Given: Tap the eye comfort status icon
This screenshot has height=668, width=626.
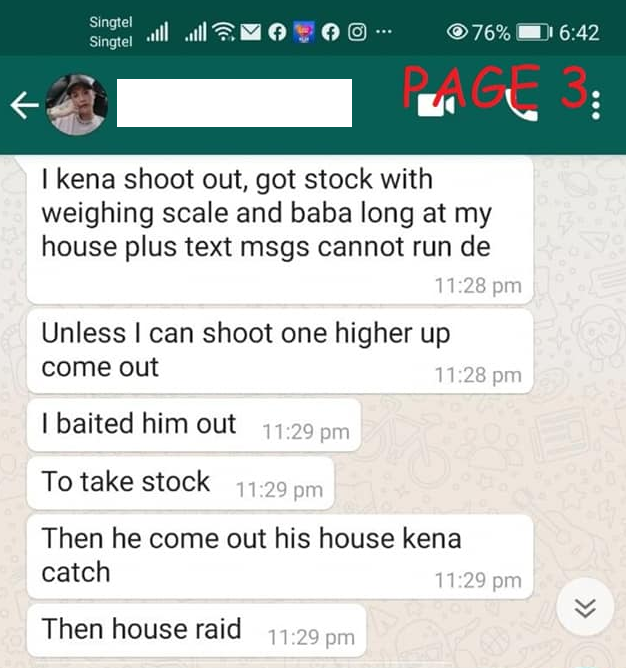Looking at the screenshot, I should 457,32.
